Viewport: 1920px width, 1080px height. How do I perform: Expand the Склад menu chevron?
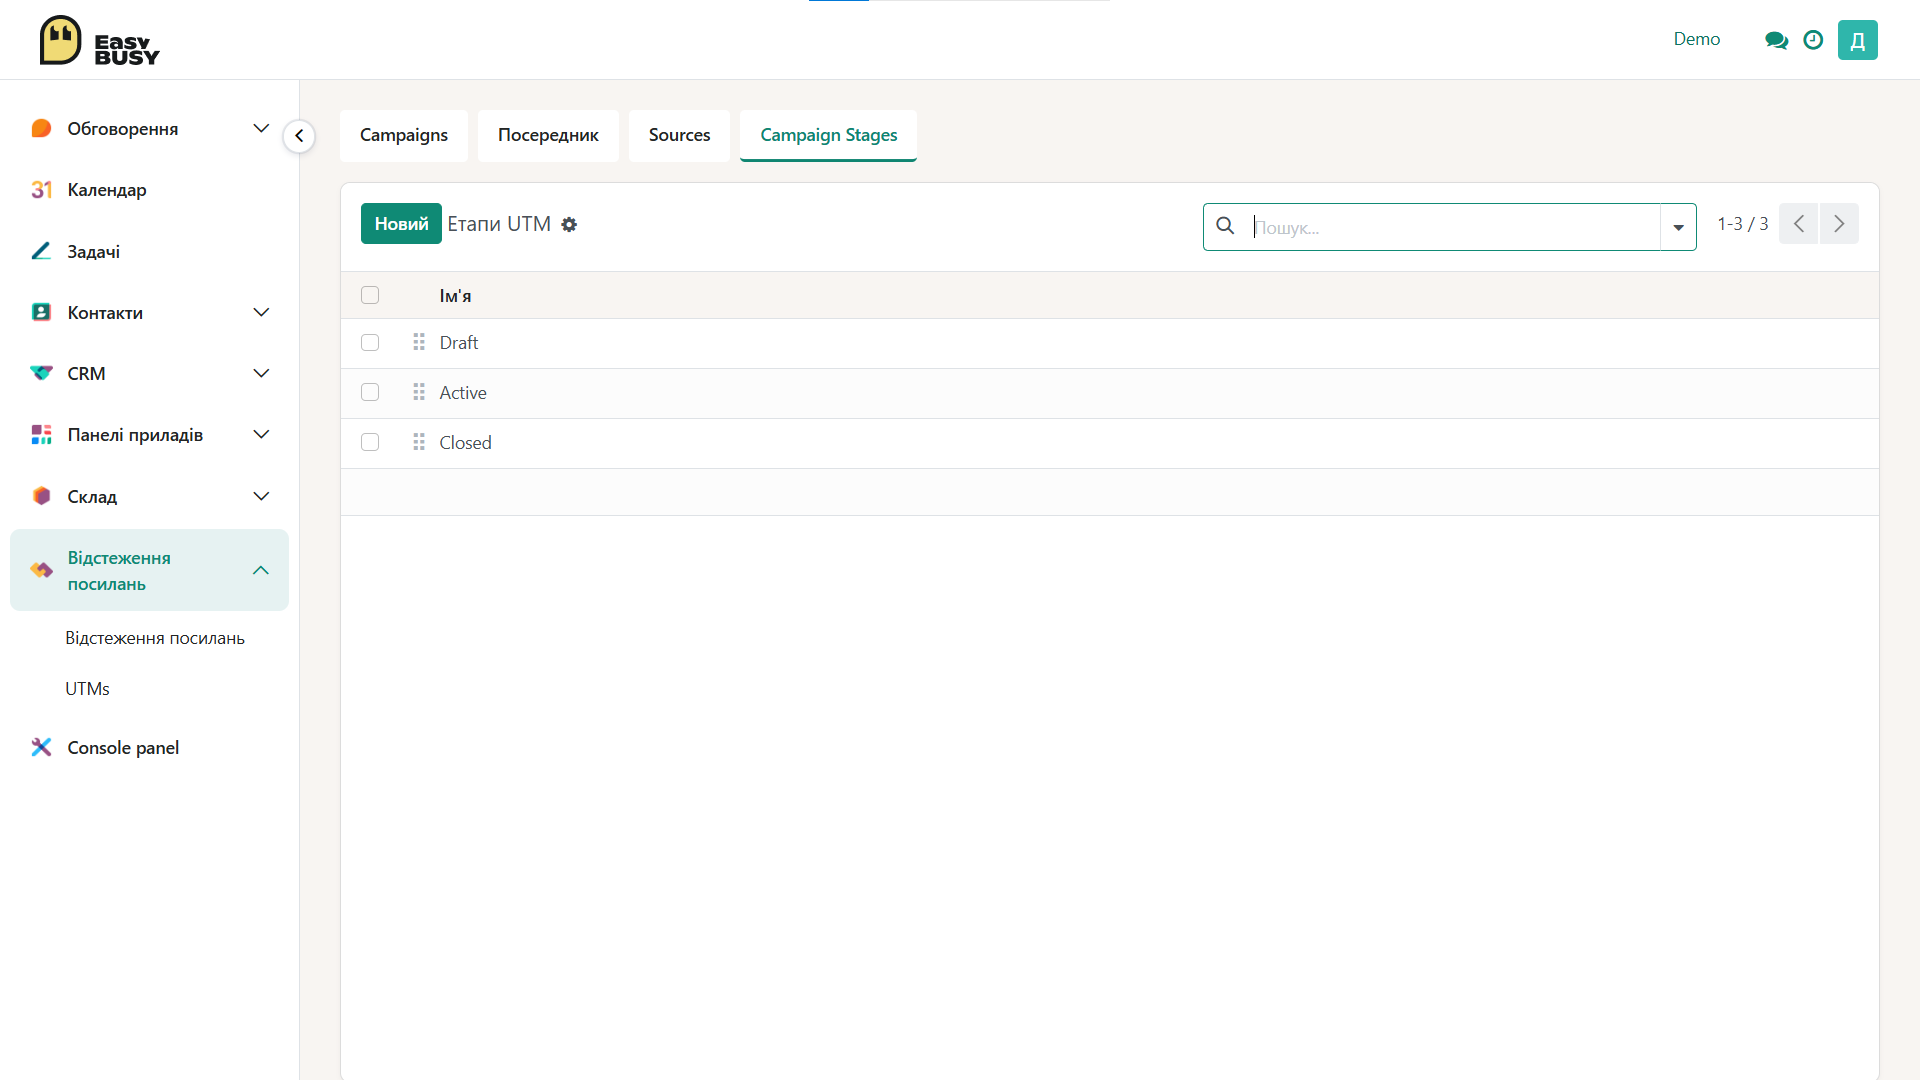261,496
